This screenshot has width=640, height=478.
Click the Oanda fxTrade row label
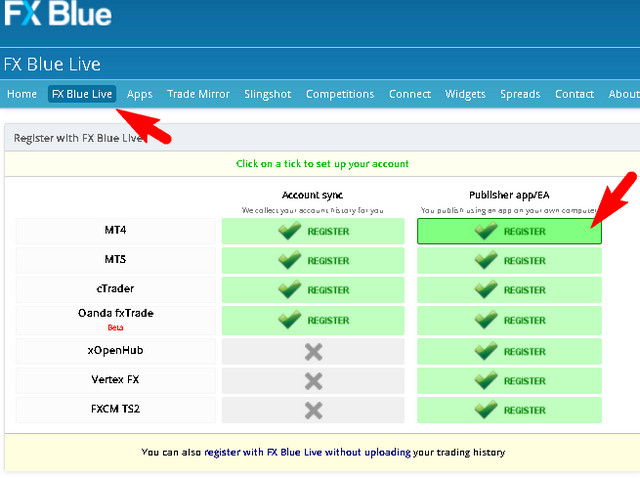pos(116,313)
